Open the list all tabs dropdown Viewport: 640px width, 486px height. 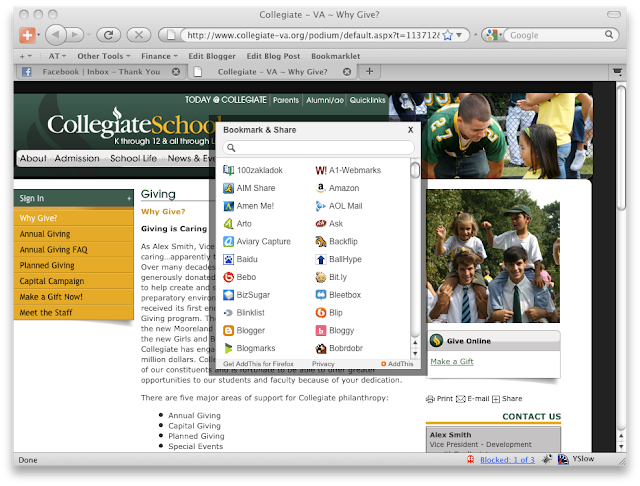tap(617, 72)
